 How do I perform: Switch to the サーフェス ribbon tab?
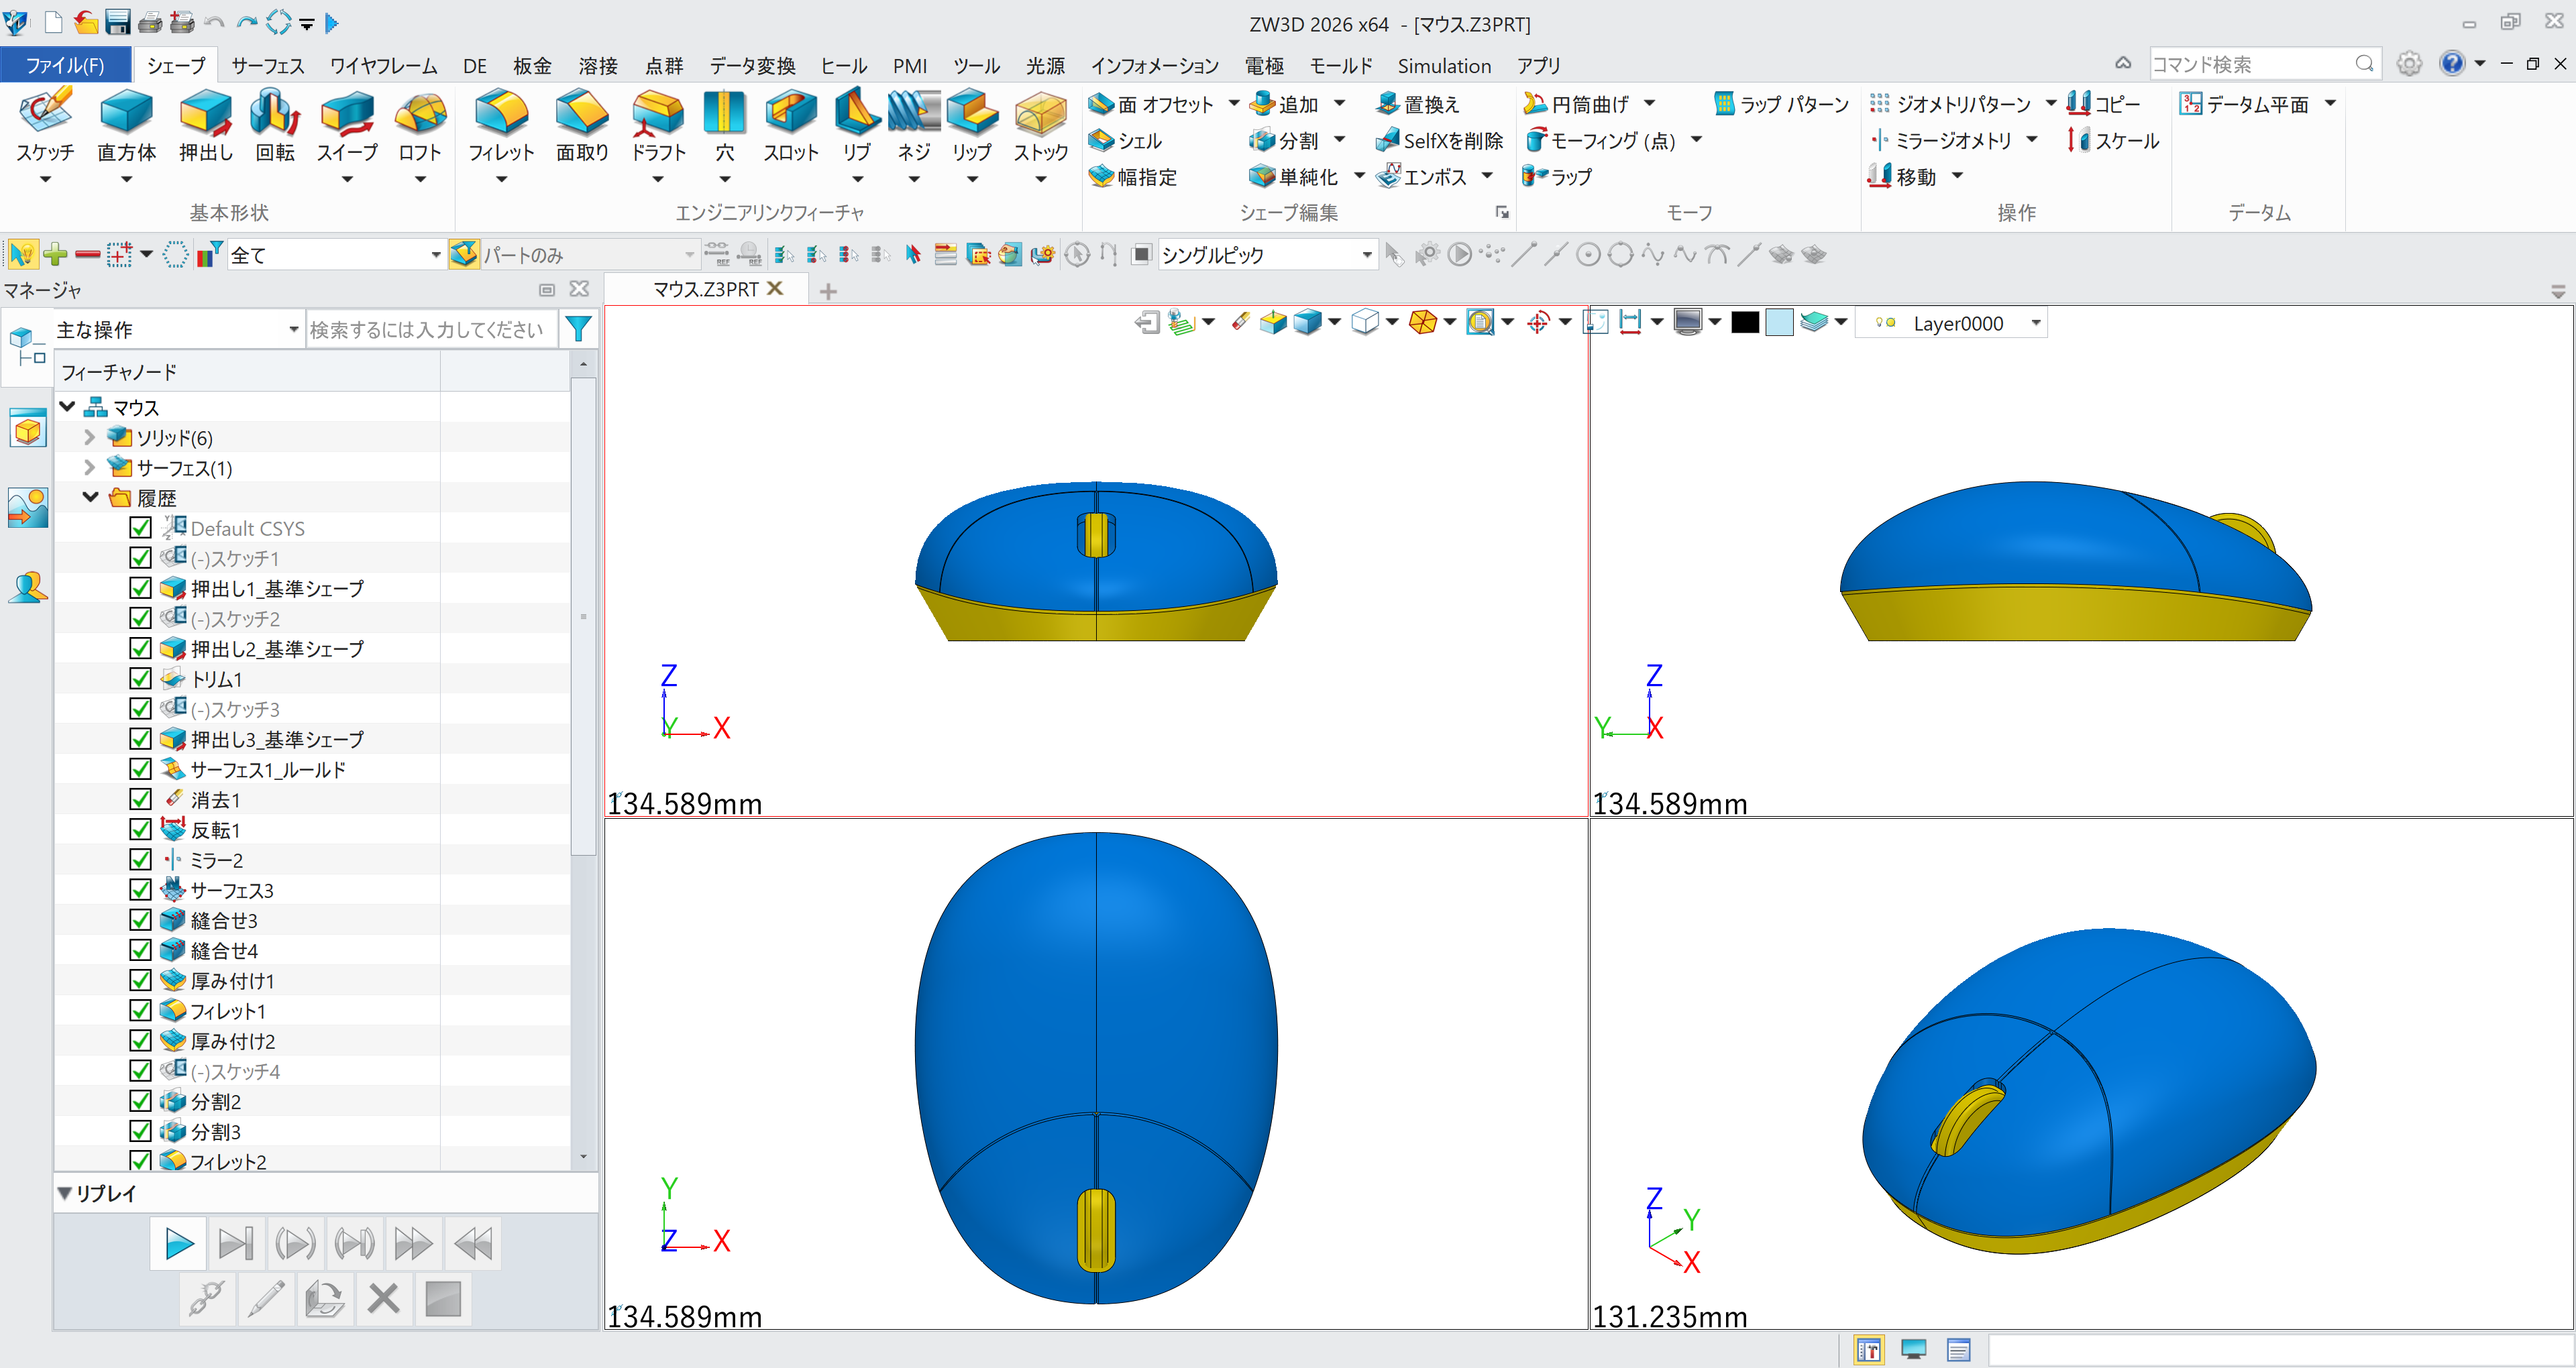pos(267,65)
